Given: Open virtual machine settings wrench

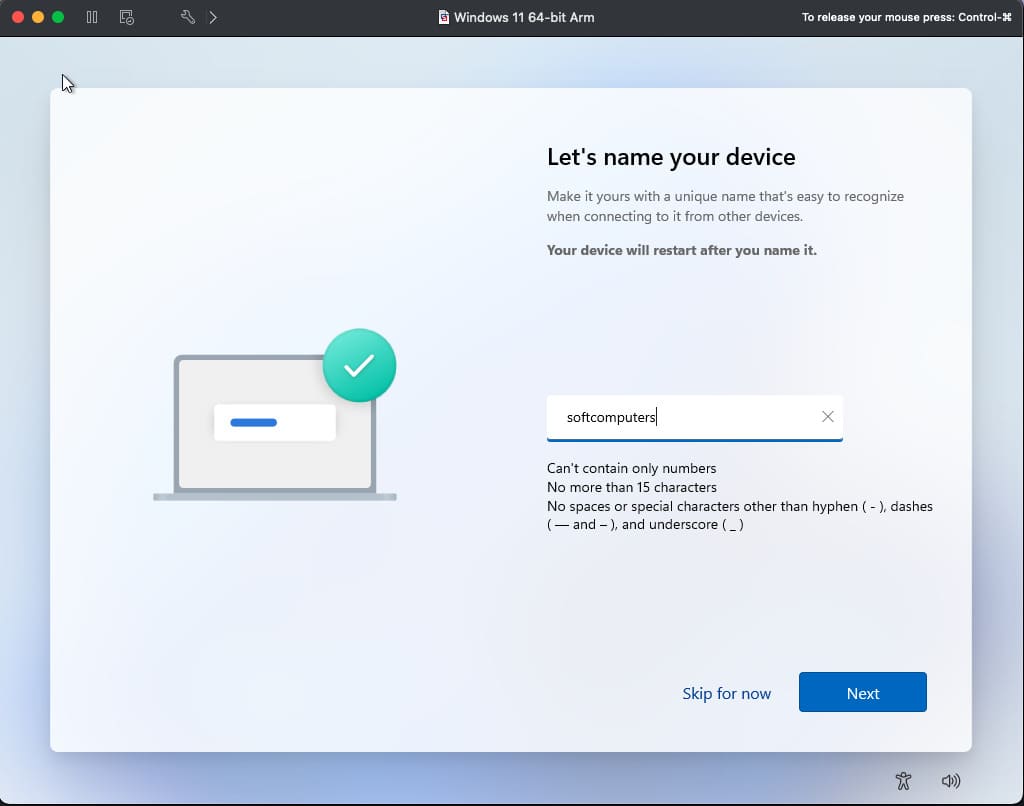Looking at the screenshot, I should [x=187, y=17].
